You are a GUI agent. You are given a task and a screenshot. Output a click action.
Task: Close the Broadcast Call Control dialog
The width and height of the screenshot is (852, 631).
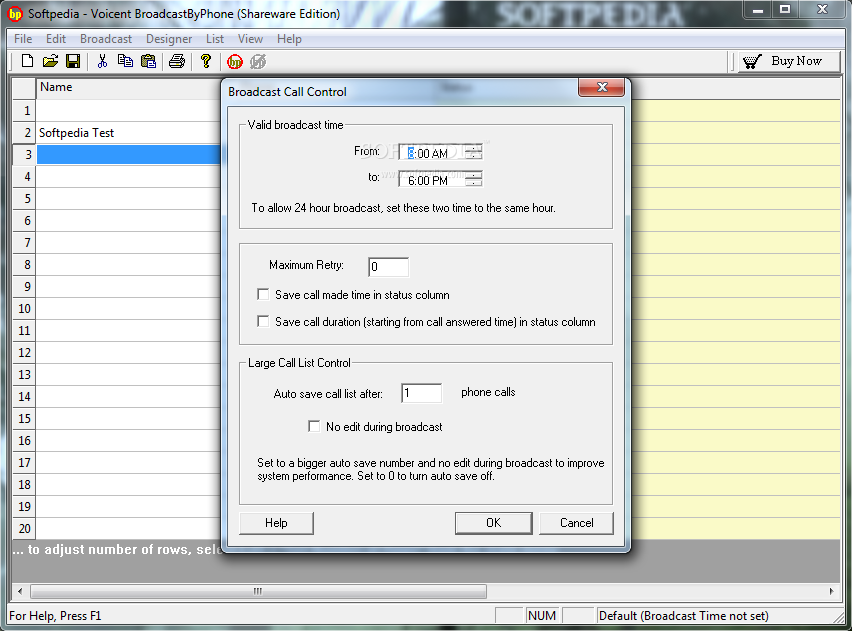coord(602,87)
